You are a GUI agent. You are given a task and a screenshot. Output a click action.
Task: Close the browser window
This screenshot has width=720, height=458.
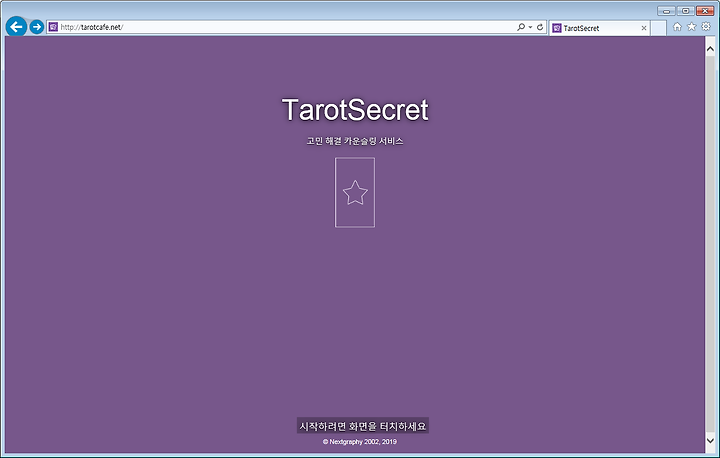(705, 11)
